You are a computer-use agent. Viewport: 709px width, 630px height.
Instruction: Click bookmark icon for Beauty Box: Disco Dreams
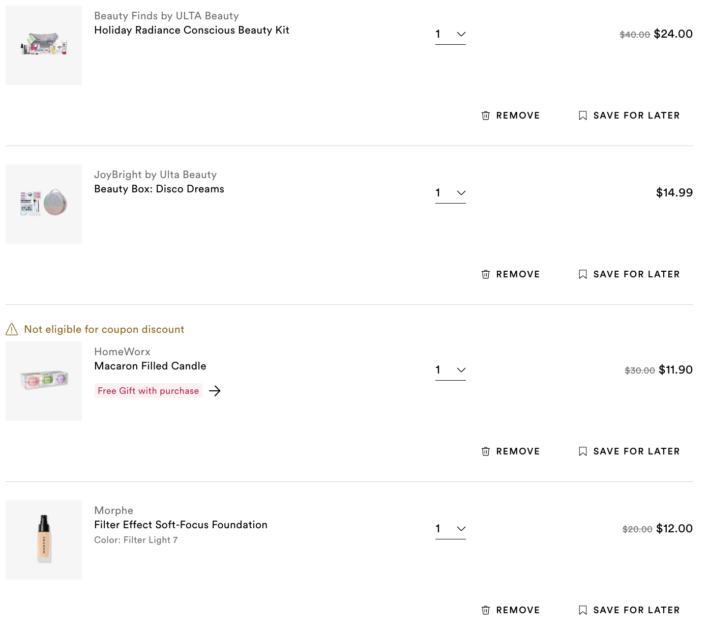(x=583, y=275)
